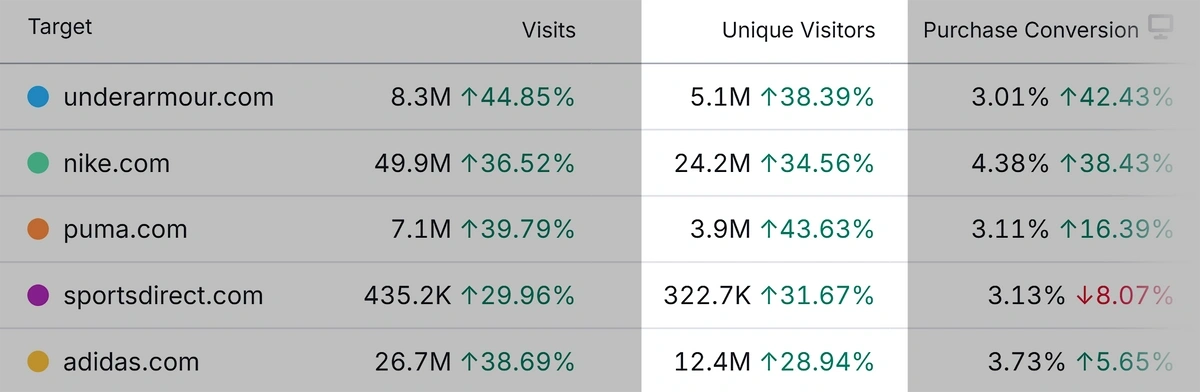Select the 5.1M unique visitors value

coord(720,97)
